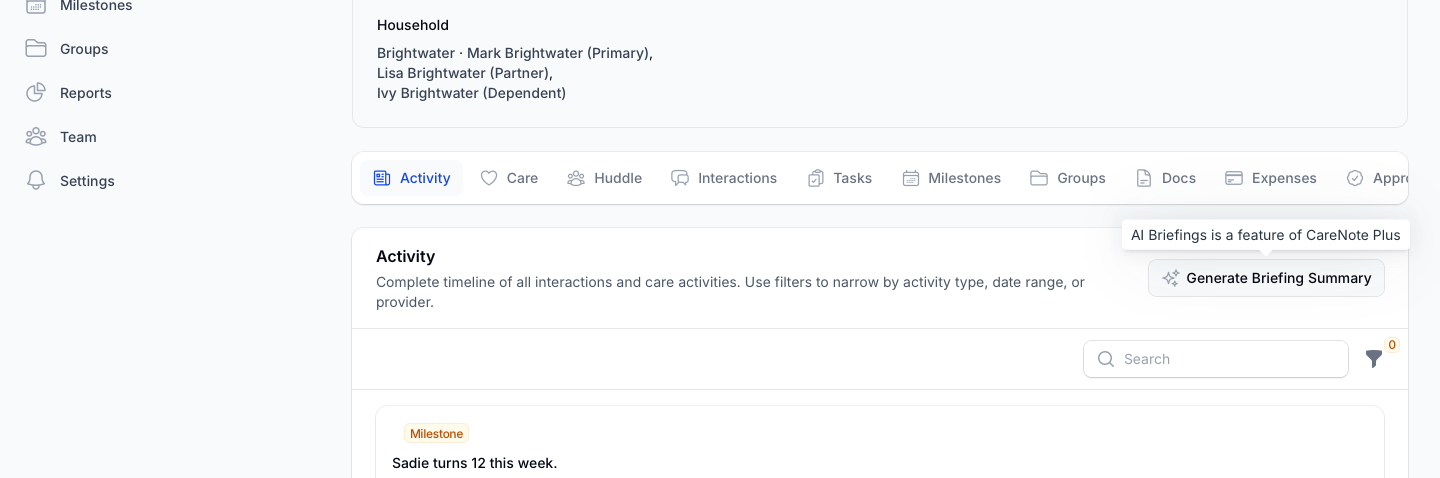Click the 'Lisa Brightwater (Partner),' text

point(465,73)
